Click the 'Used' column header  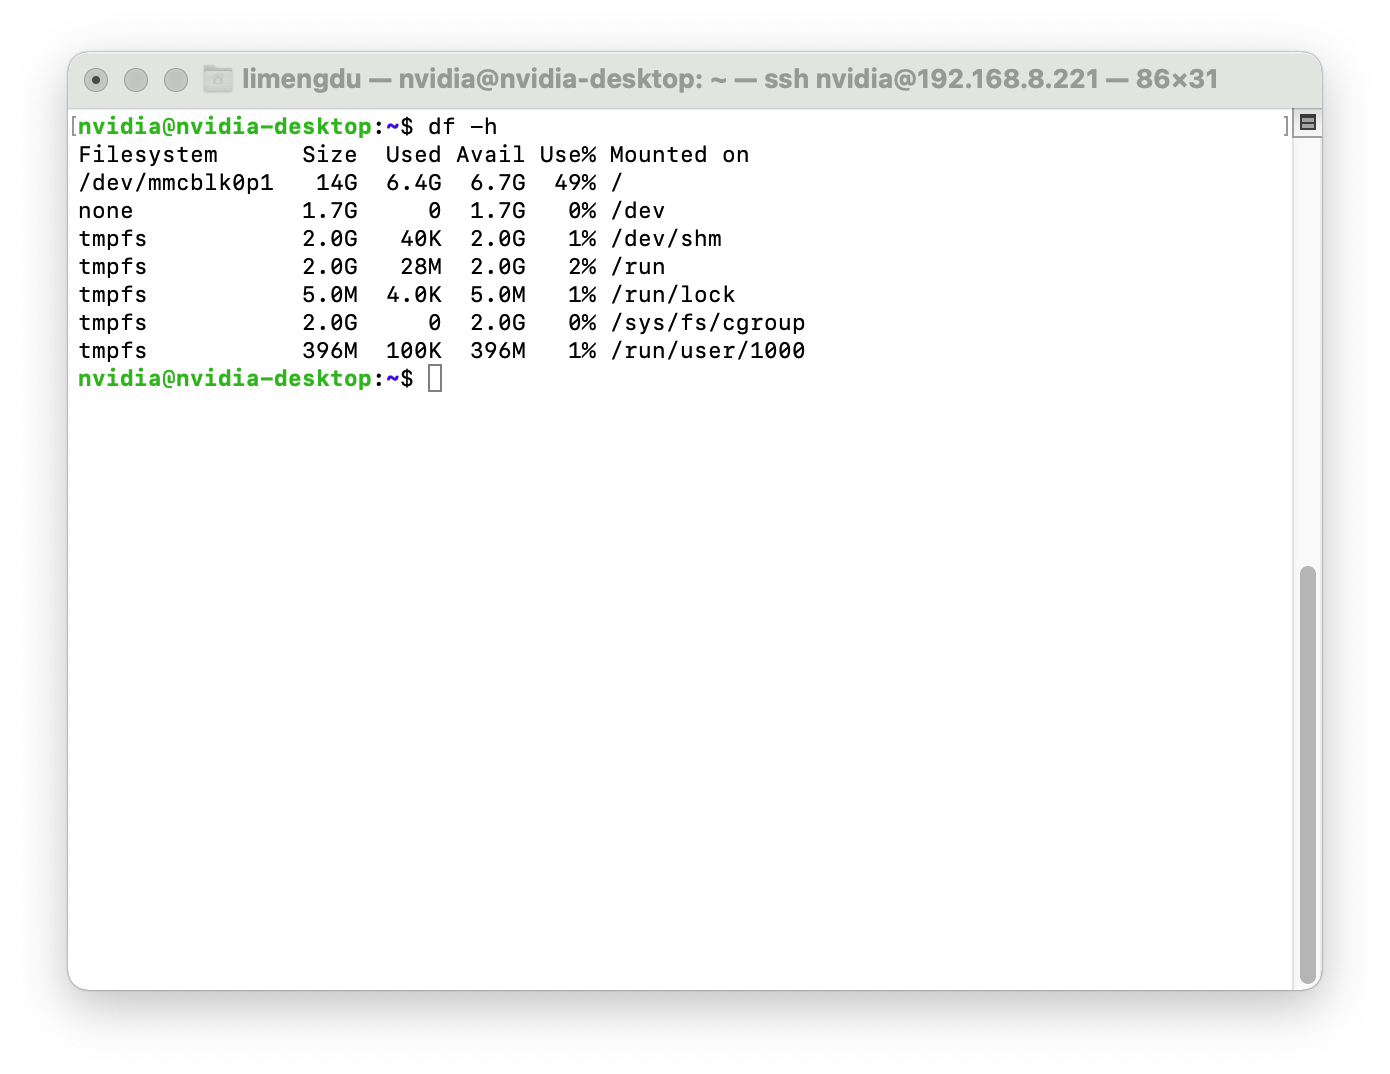[413, 155]
